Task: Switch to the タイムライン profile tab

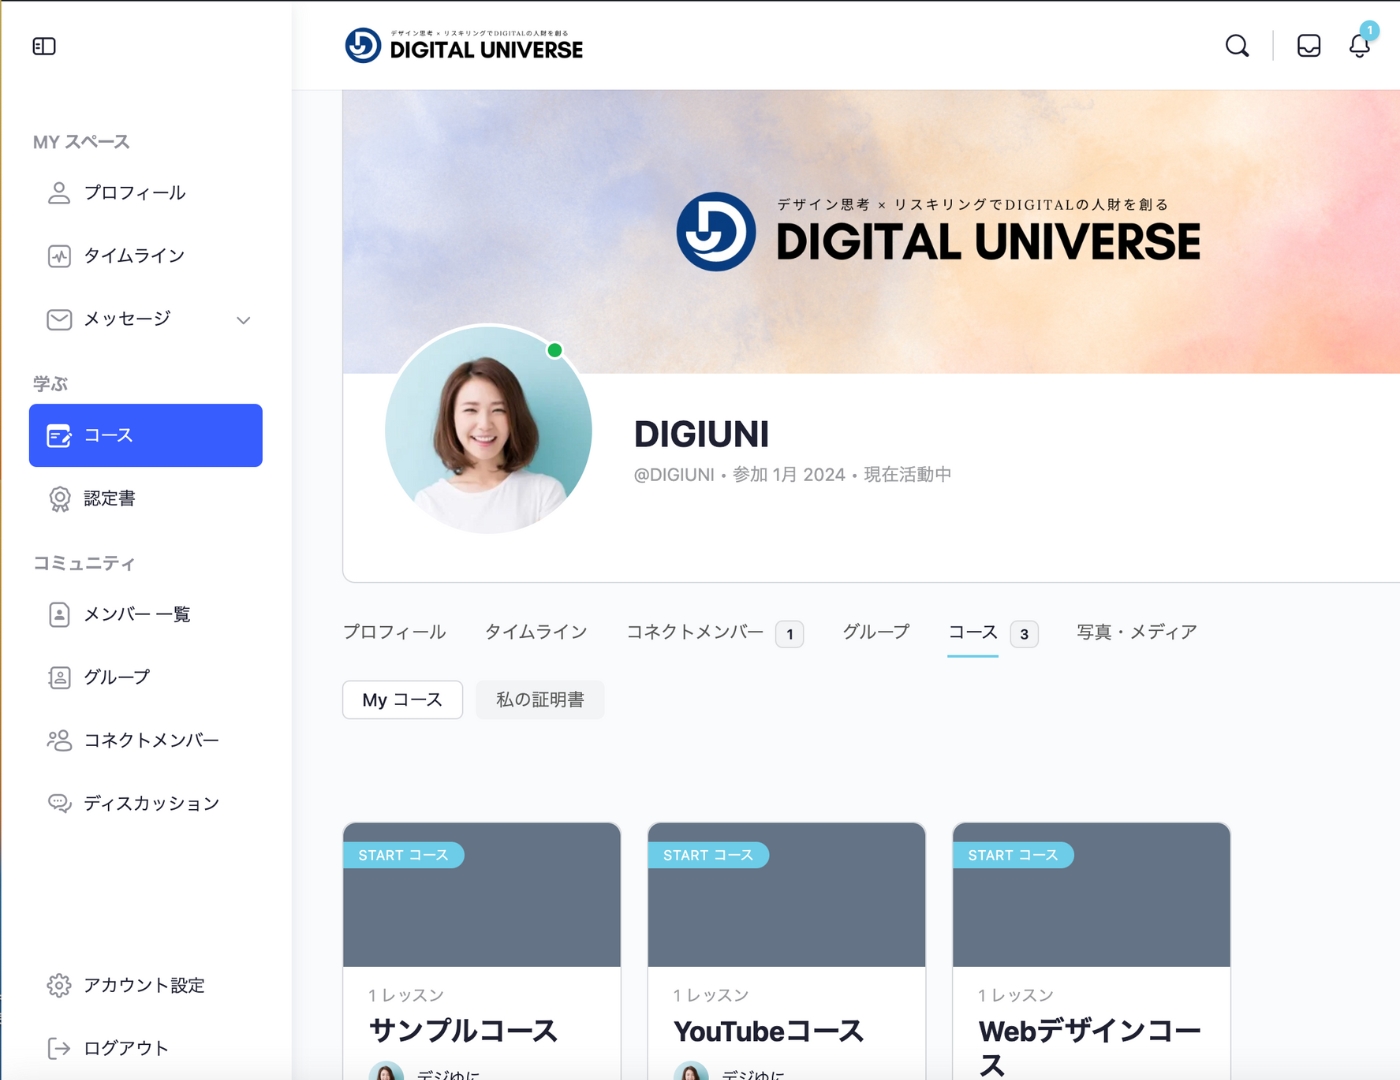Action: [536, 632]
